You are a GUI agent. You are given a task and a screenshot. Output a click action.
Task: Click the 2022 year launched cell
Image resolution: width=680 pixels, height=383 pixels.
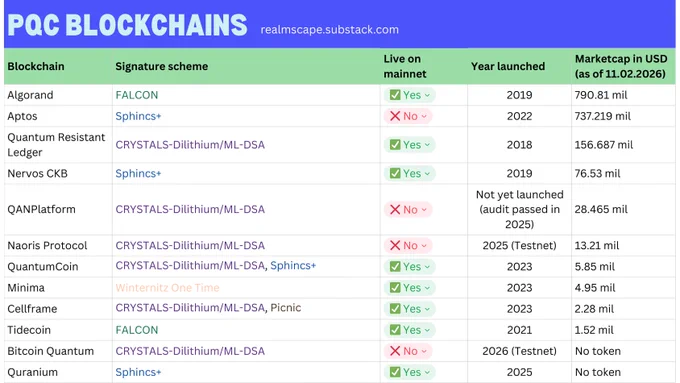520,116
